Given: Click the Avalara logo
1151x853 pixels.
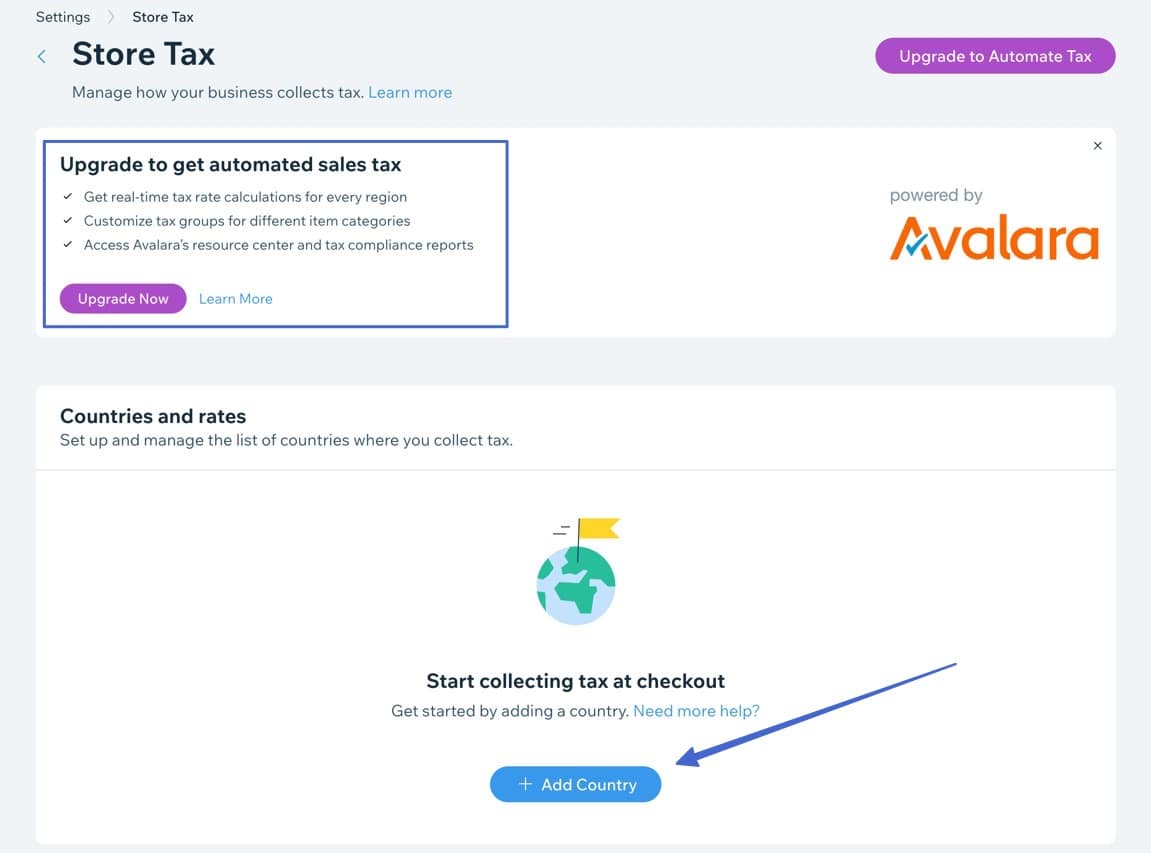Looking at the screenshot, I should (x=993, y=239).
